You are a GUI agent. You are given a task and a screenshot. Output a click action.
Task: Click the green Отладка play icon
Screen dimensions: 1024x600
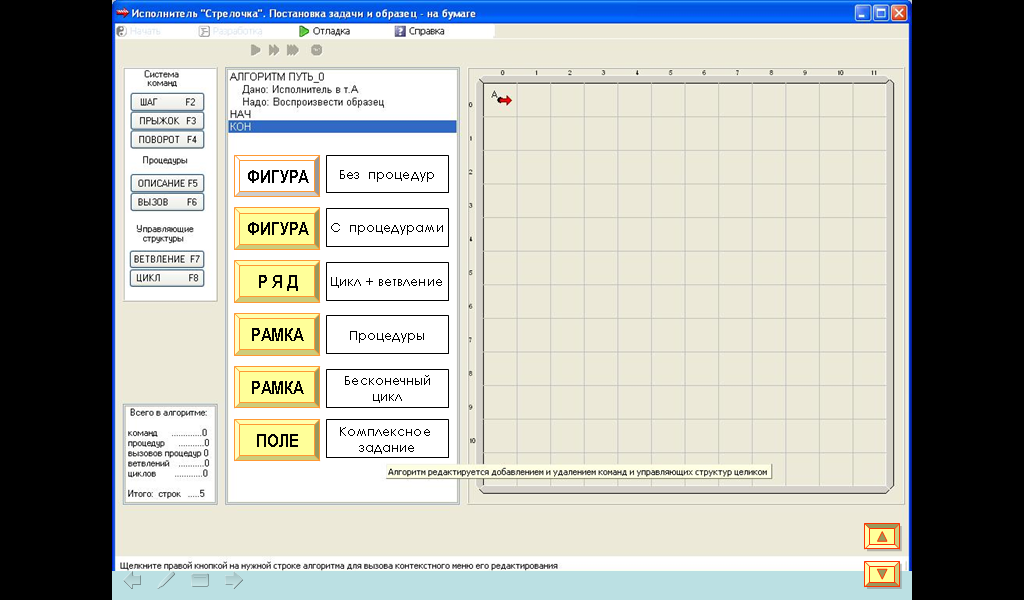coord(304,31)
